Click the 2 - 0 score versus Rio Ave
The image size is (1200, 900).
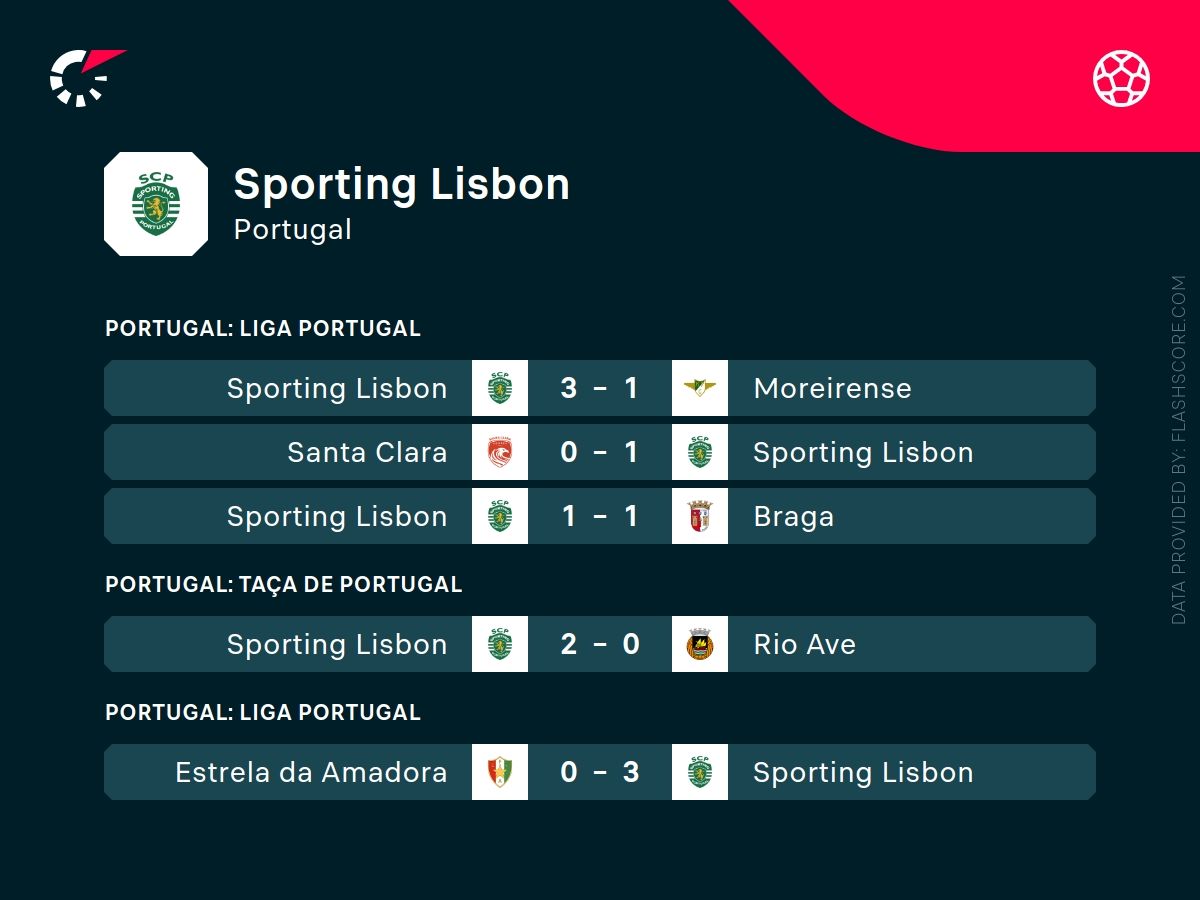tap(600, 644)
